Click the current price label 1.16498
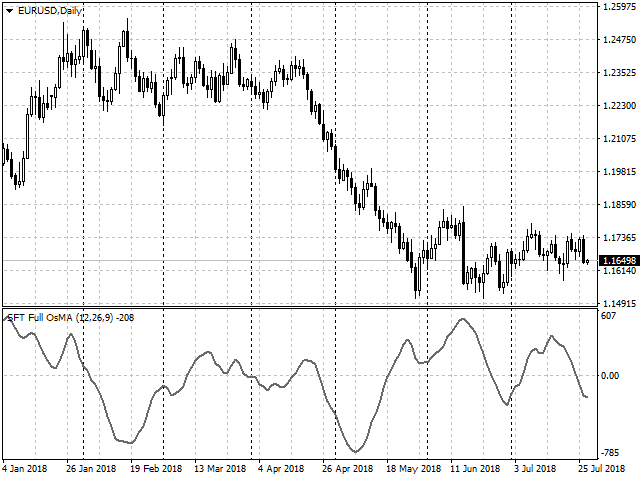This screenshot has width=640, height=480. pyautogui.click(x=619, y=260)
